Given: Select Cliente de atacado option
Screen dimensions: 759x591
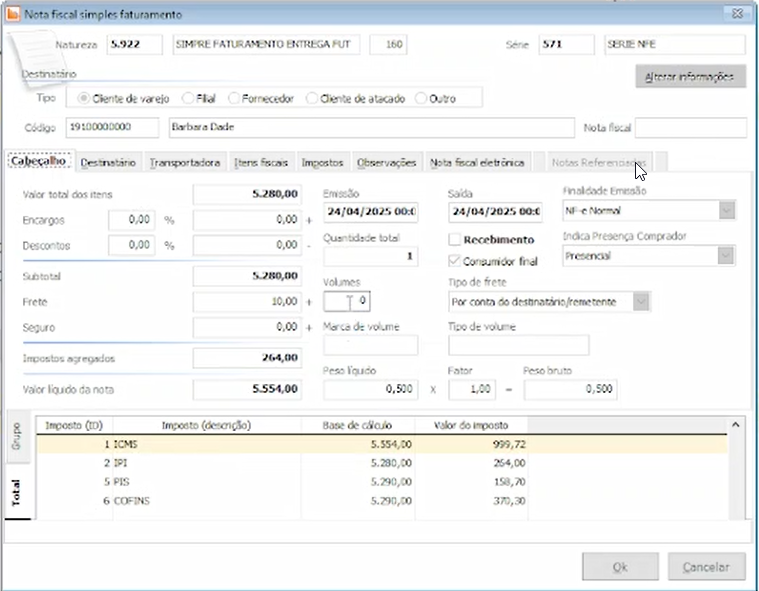Looking at the screenshot, I should click(312, 99).
